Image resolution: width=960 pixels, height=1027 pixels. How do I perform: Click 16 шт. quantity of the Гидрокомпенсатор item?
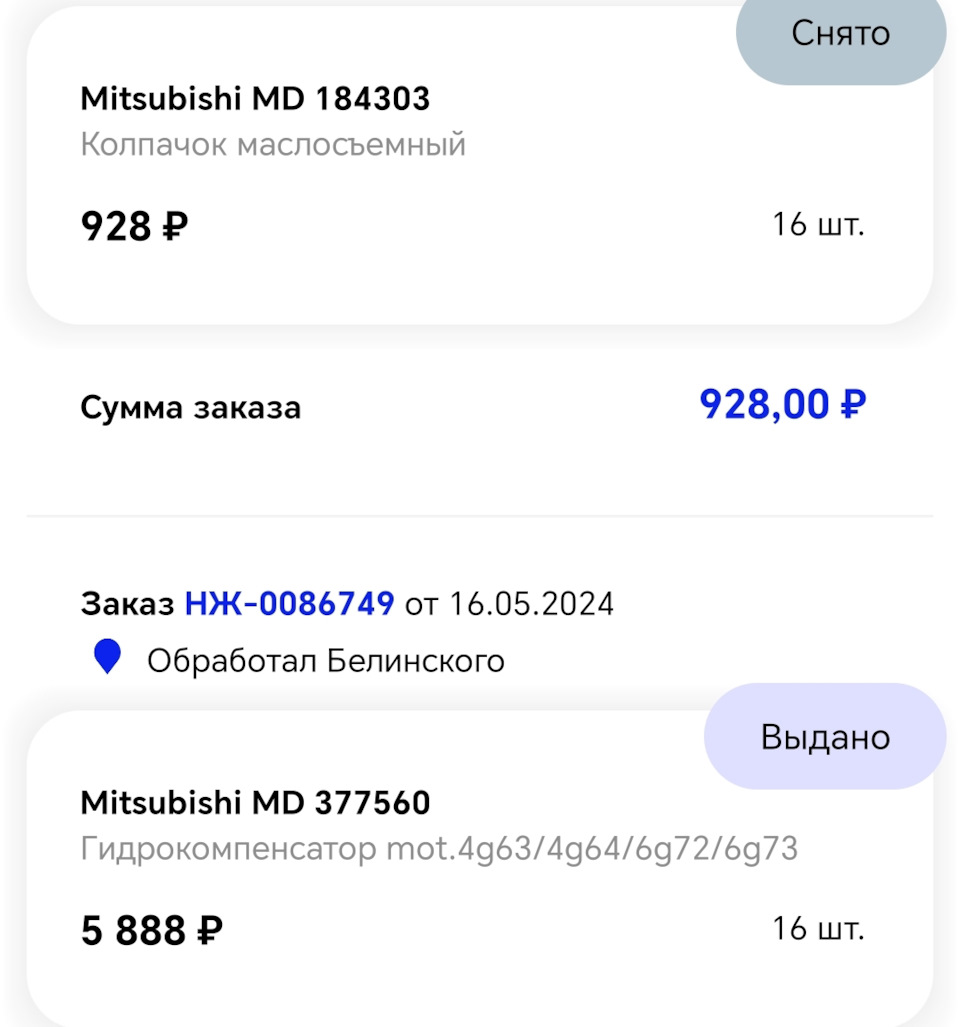tap(817, 928)
